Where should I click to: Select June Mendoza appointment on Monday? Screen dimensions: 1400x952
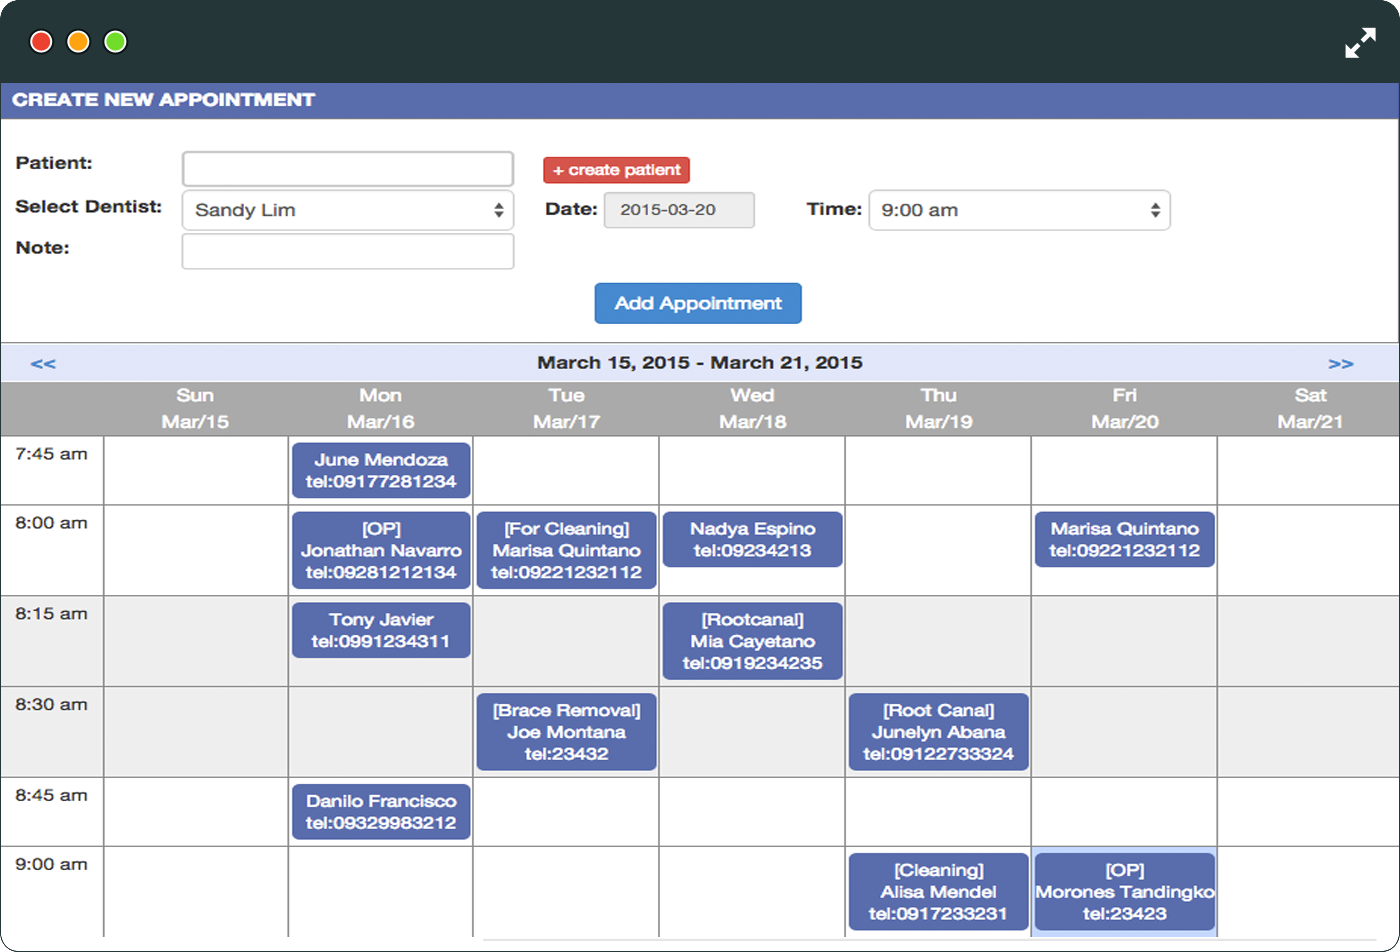pyautogui.click(x=381, y=471)
